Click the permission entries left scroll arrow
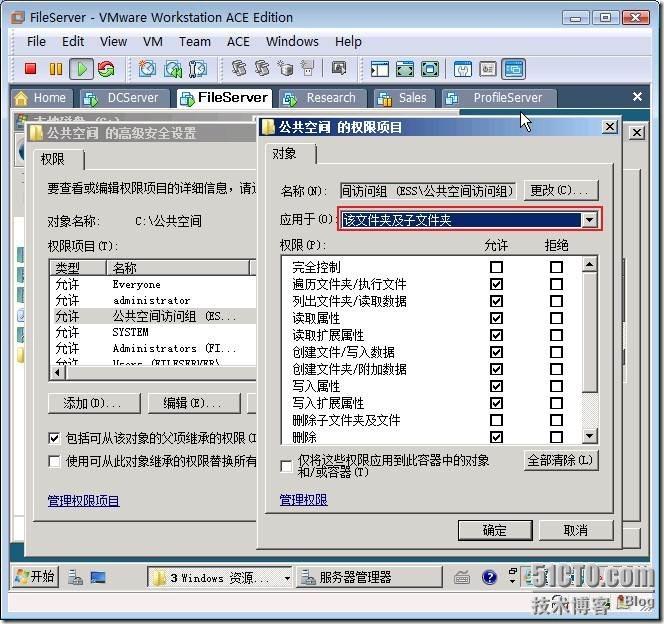The width and height of the screenshot is (664, 624). point(58,373)
